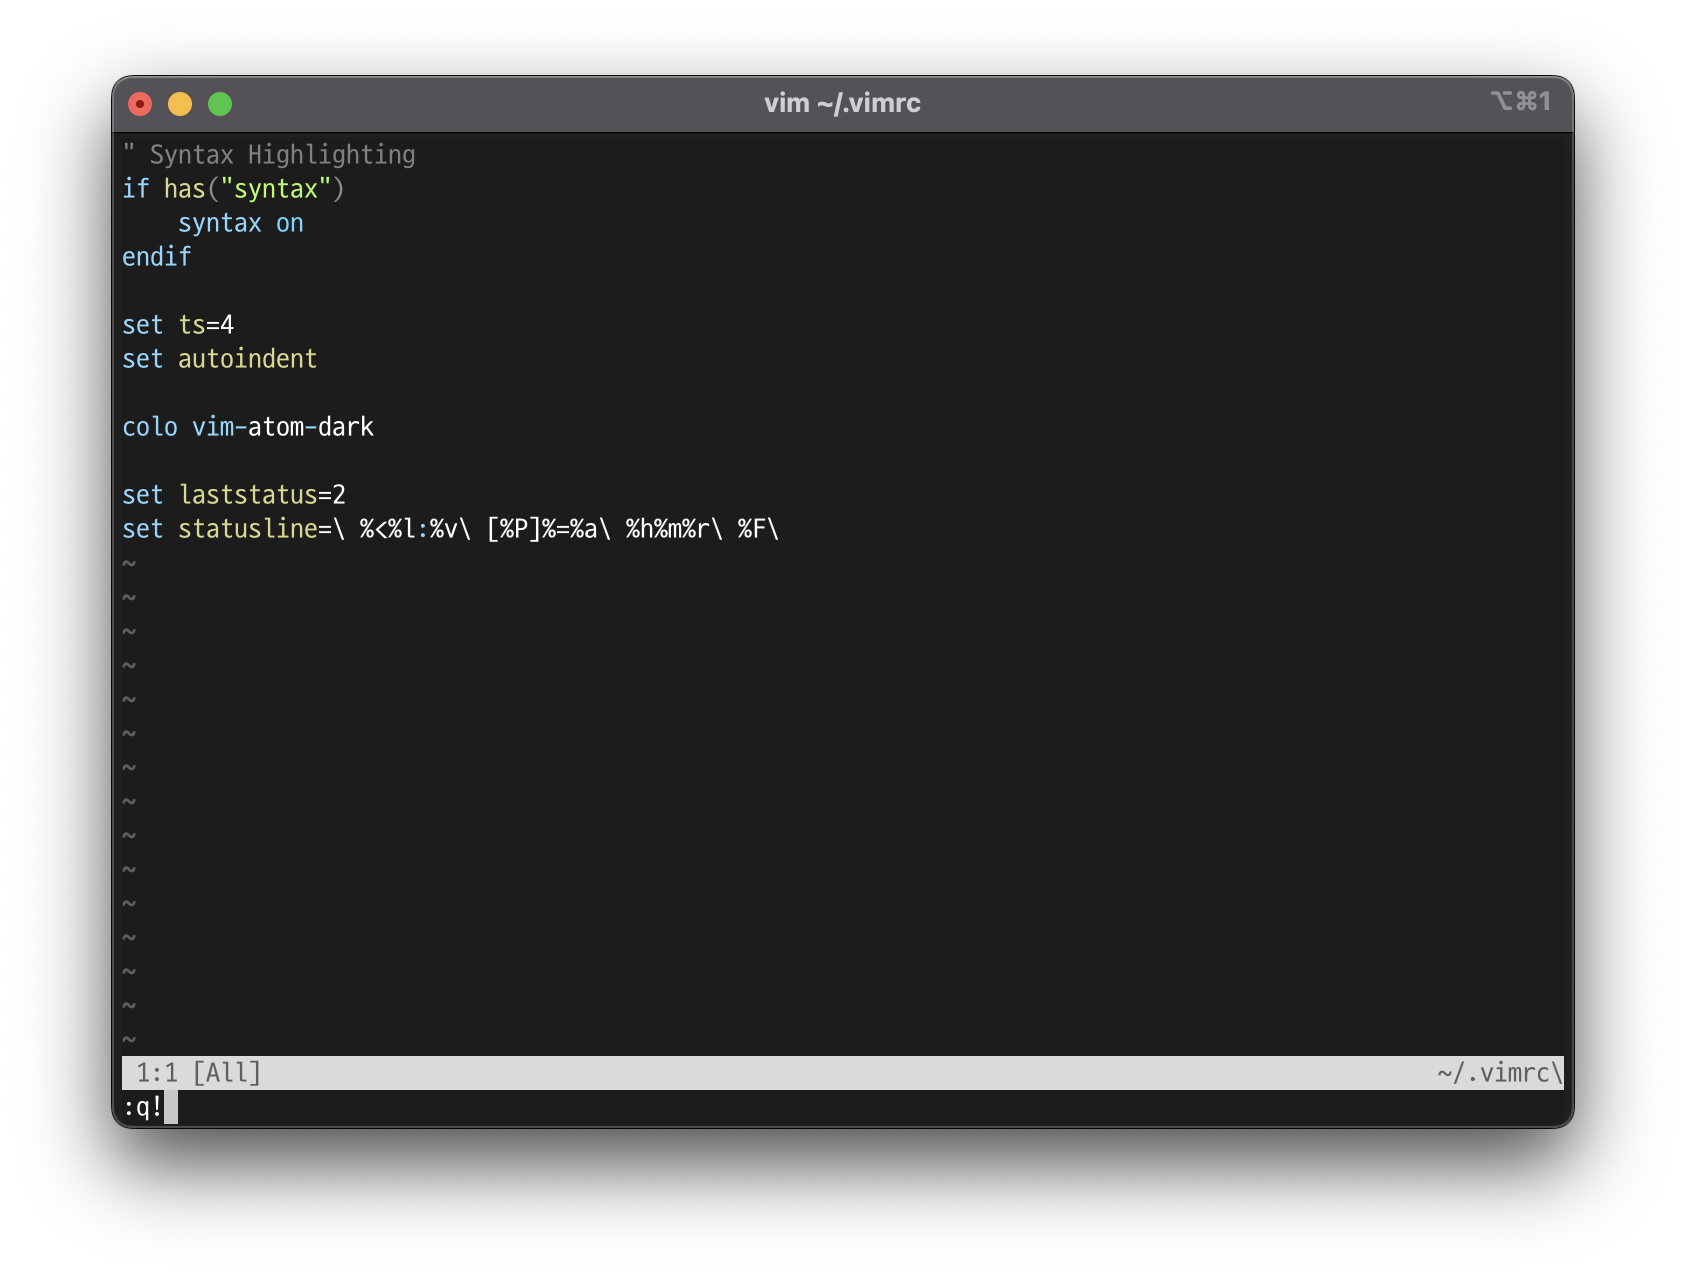Viewport: 1686px width, 1276px height.
Task: Click the "~/.vimrc\" filename in status line
Action: click(x=1500, y=1073)
